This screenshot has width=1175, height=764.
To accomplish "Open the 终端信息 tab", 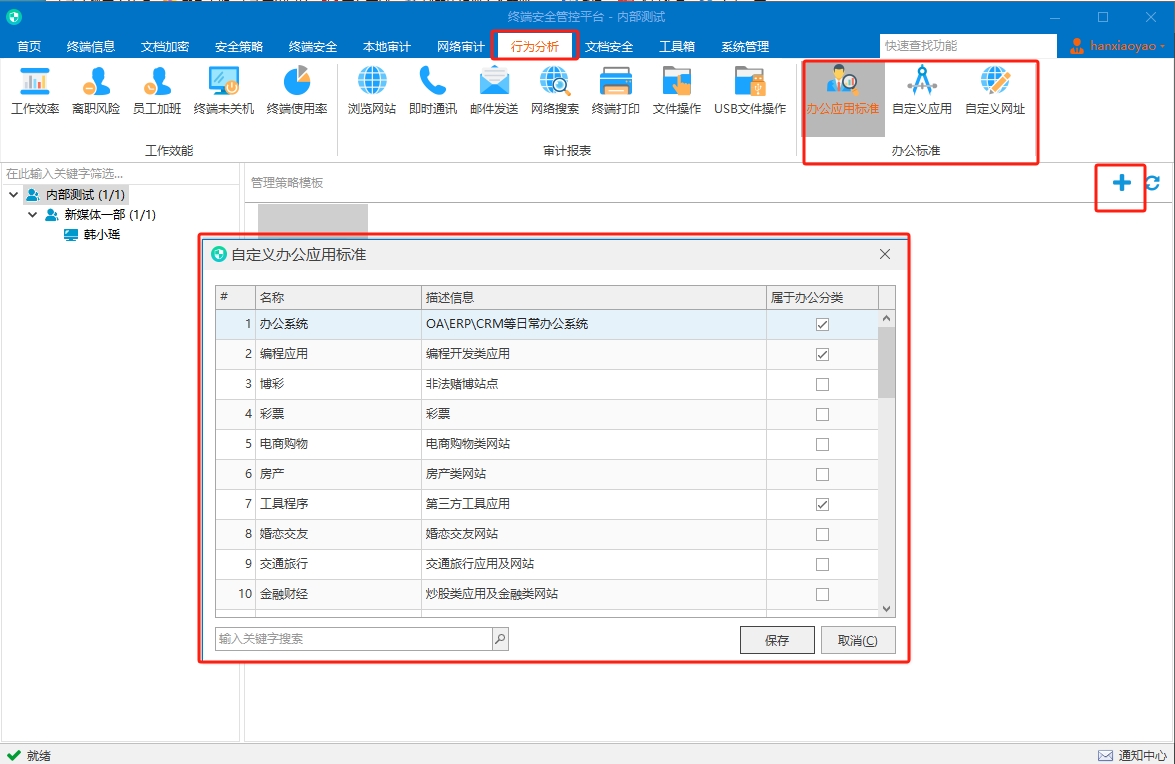I will [x=91, y=46].
